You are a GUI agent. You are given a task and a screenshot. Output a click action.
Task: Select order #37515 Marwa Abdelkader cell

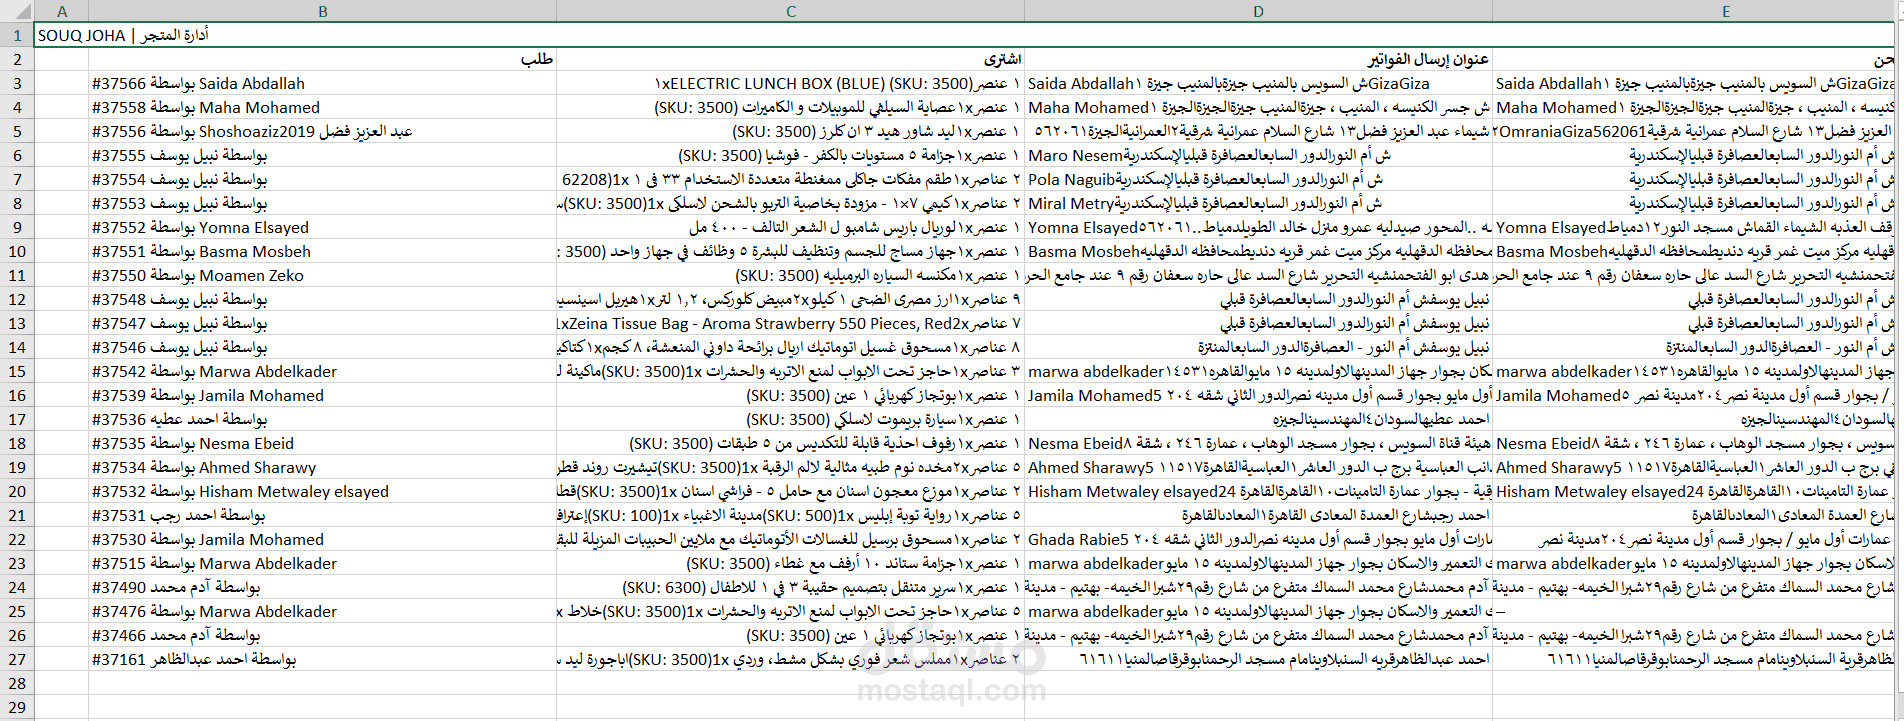(x=322, y=563)
